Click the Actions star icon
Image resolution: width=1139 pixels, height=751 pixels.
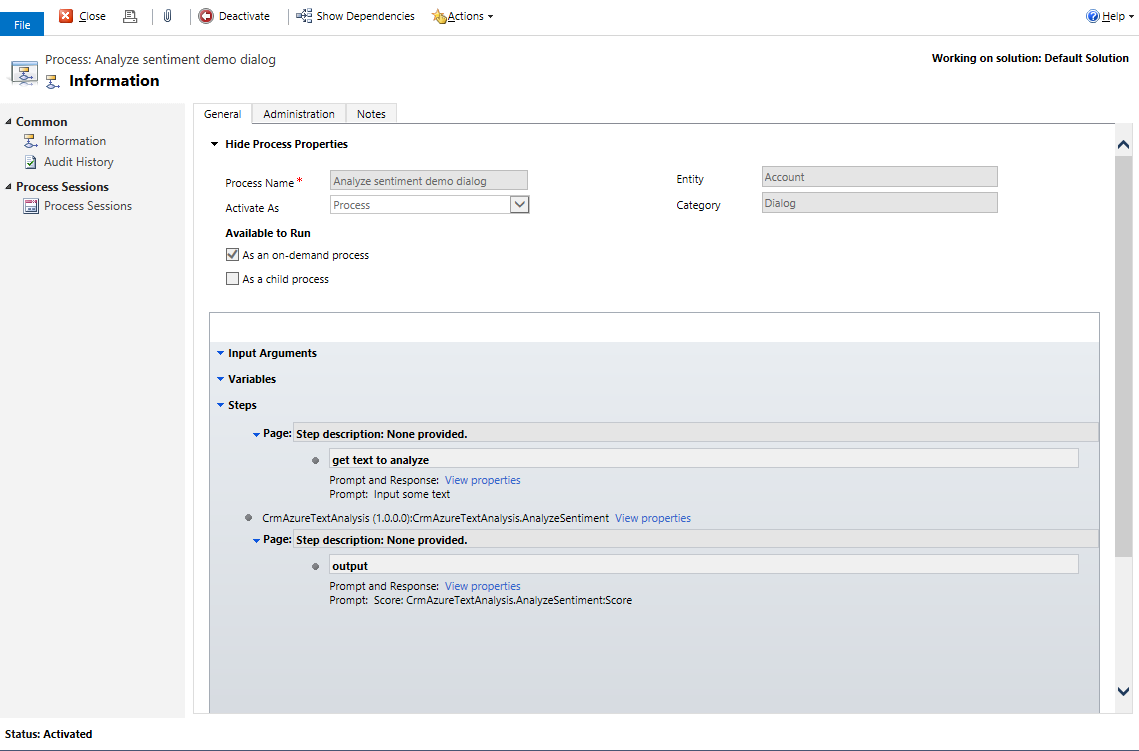tap(439, 16)
